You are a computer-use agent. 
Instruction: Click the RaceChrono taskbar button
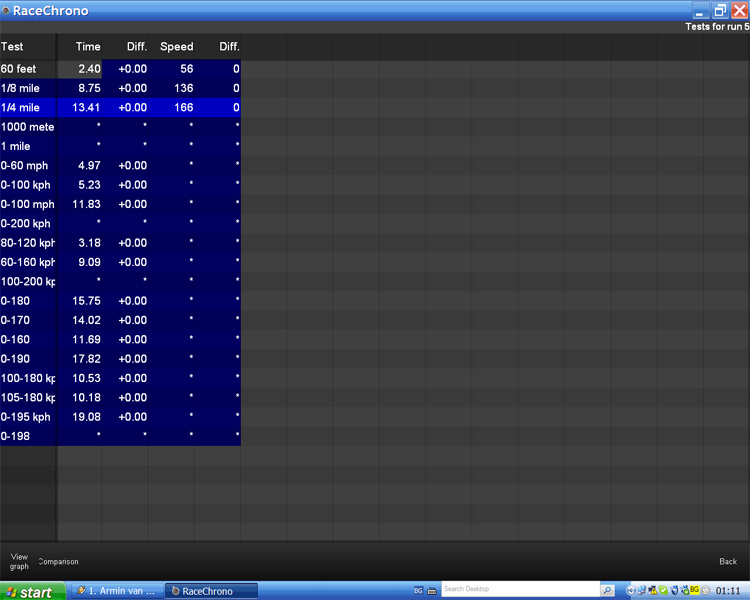point(209,591)
